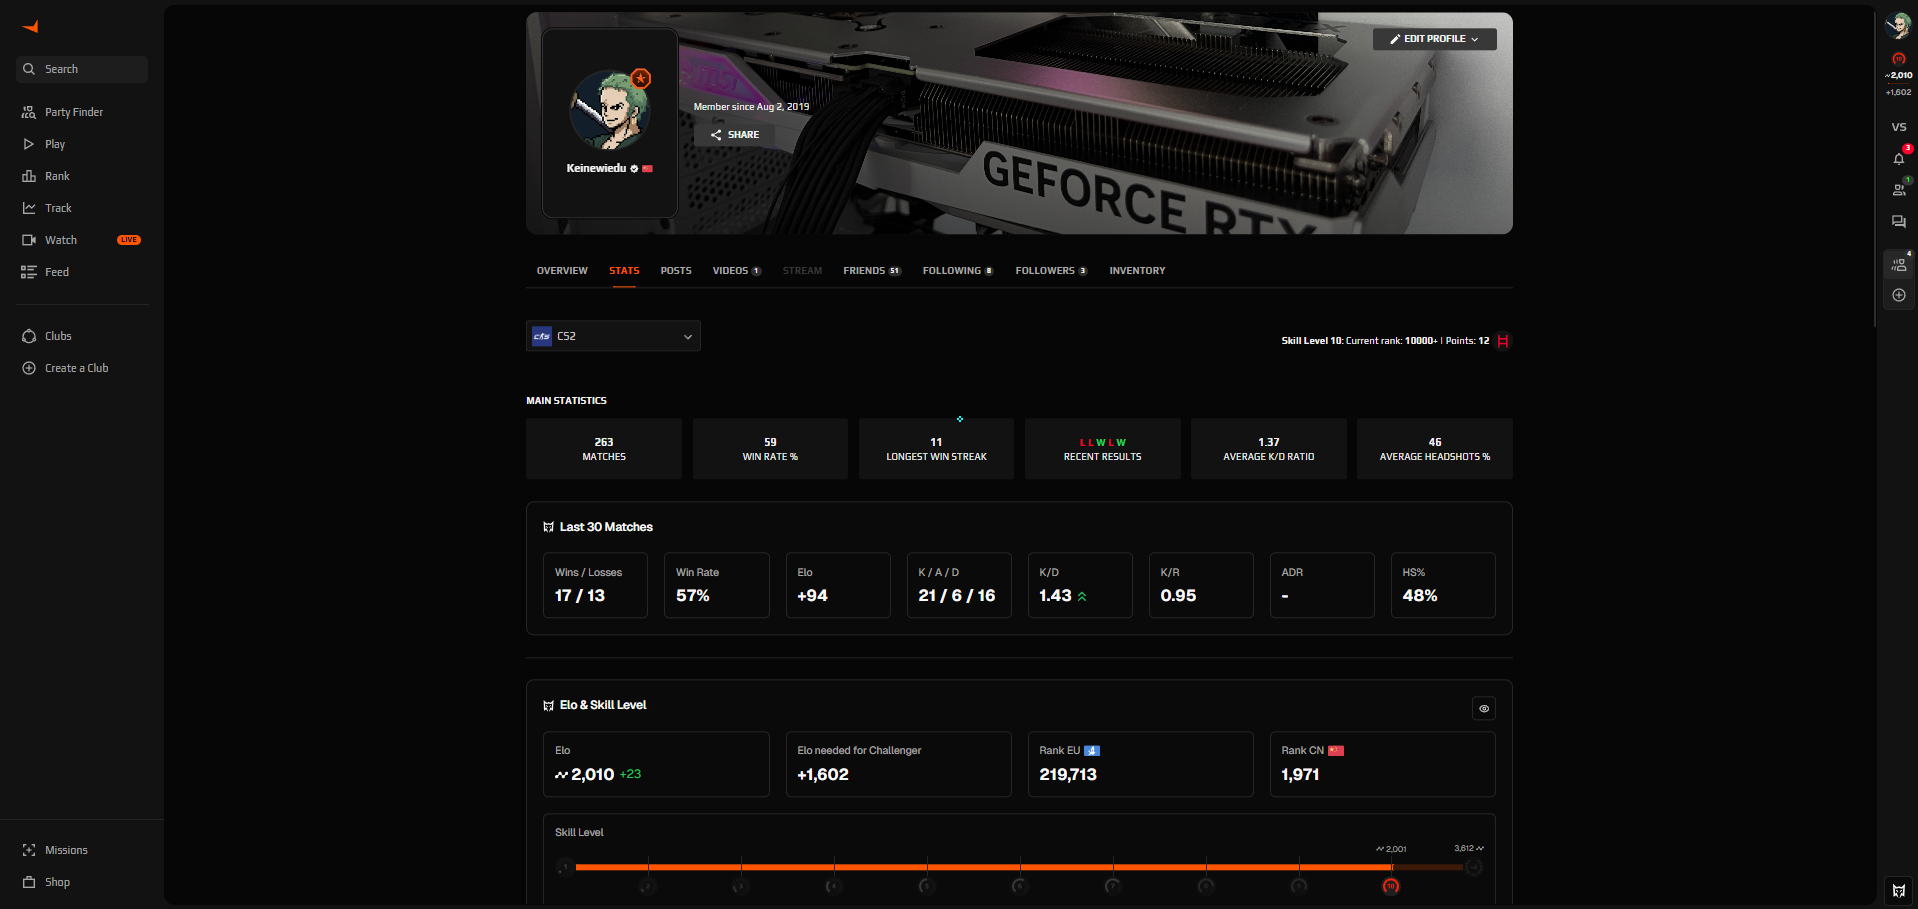Click the HS% 48% card
The width and height of the screenshot is (1918, 909).
[1443, 585]
